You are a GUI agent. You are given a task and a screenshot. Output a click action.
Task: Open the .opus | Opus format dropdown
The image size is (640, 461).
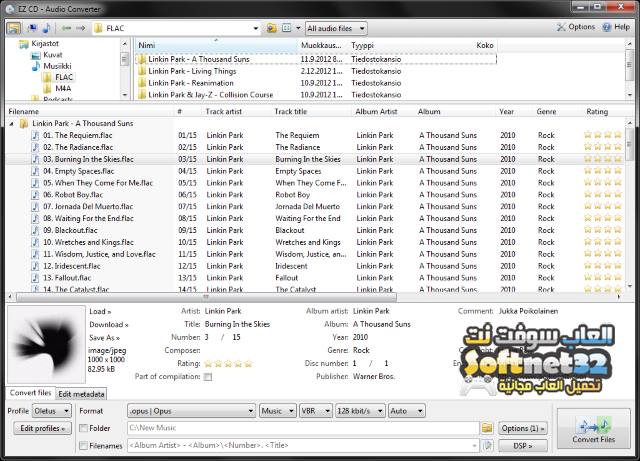(191, 411)
